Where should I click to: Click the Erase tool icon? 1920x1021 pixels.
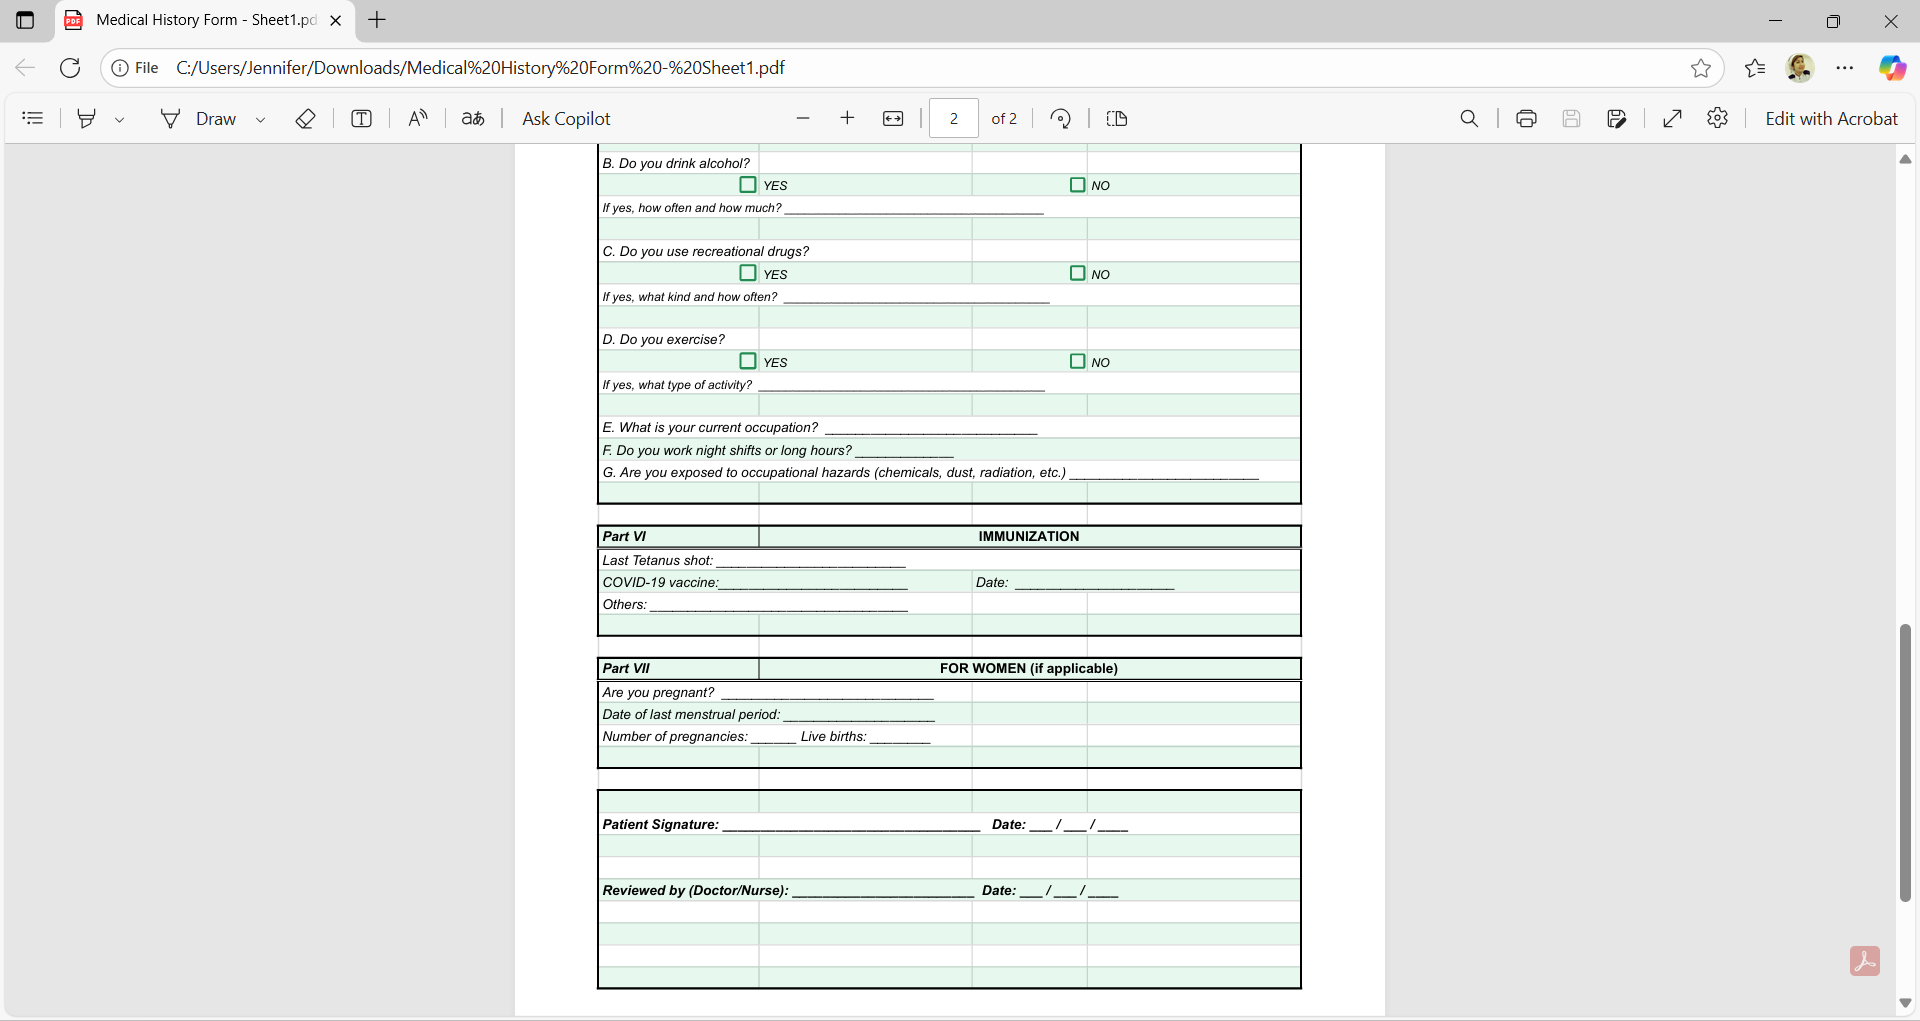[305, 119]
